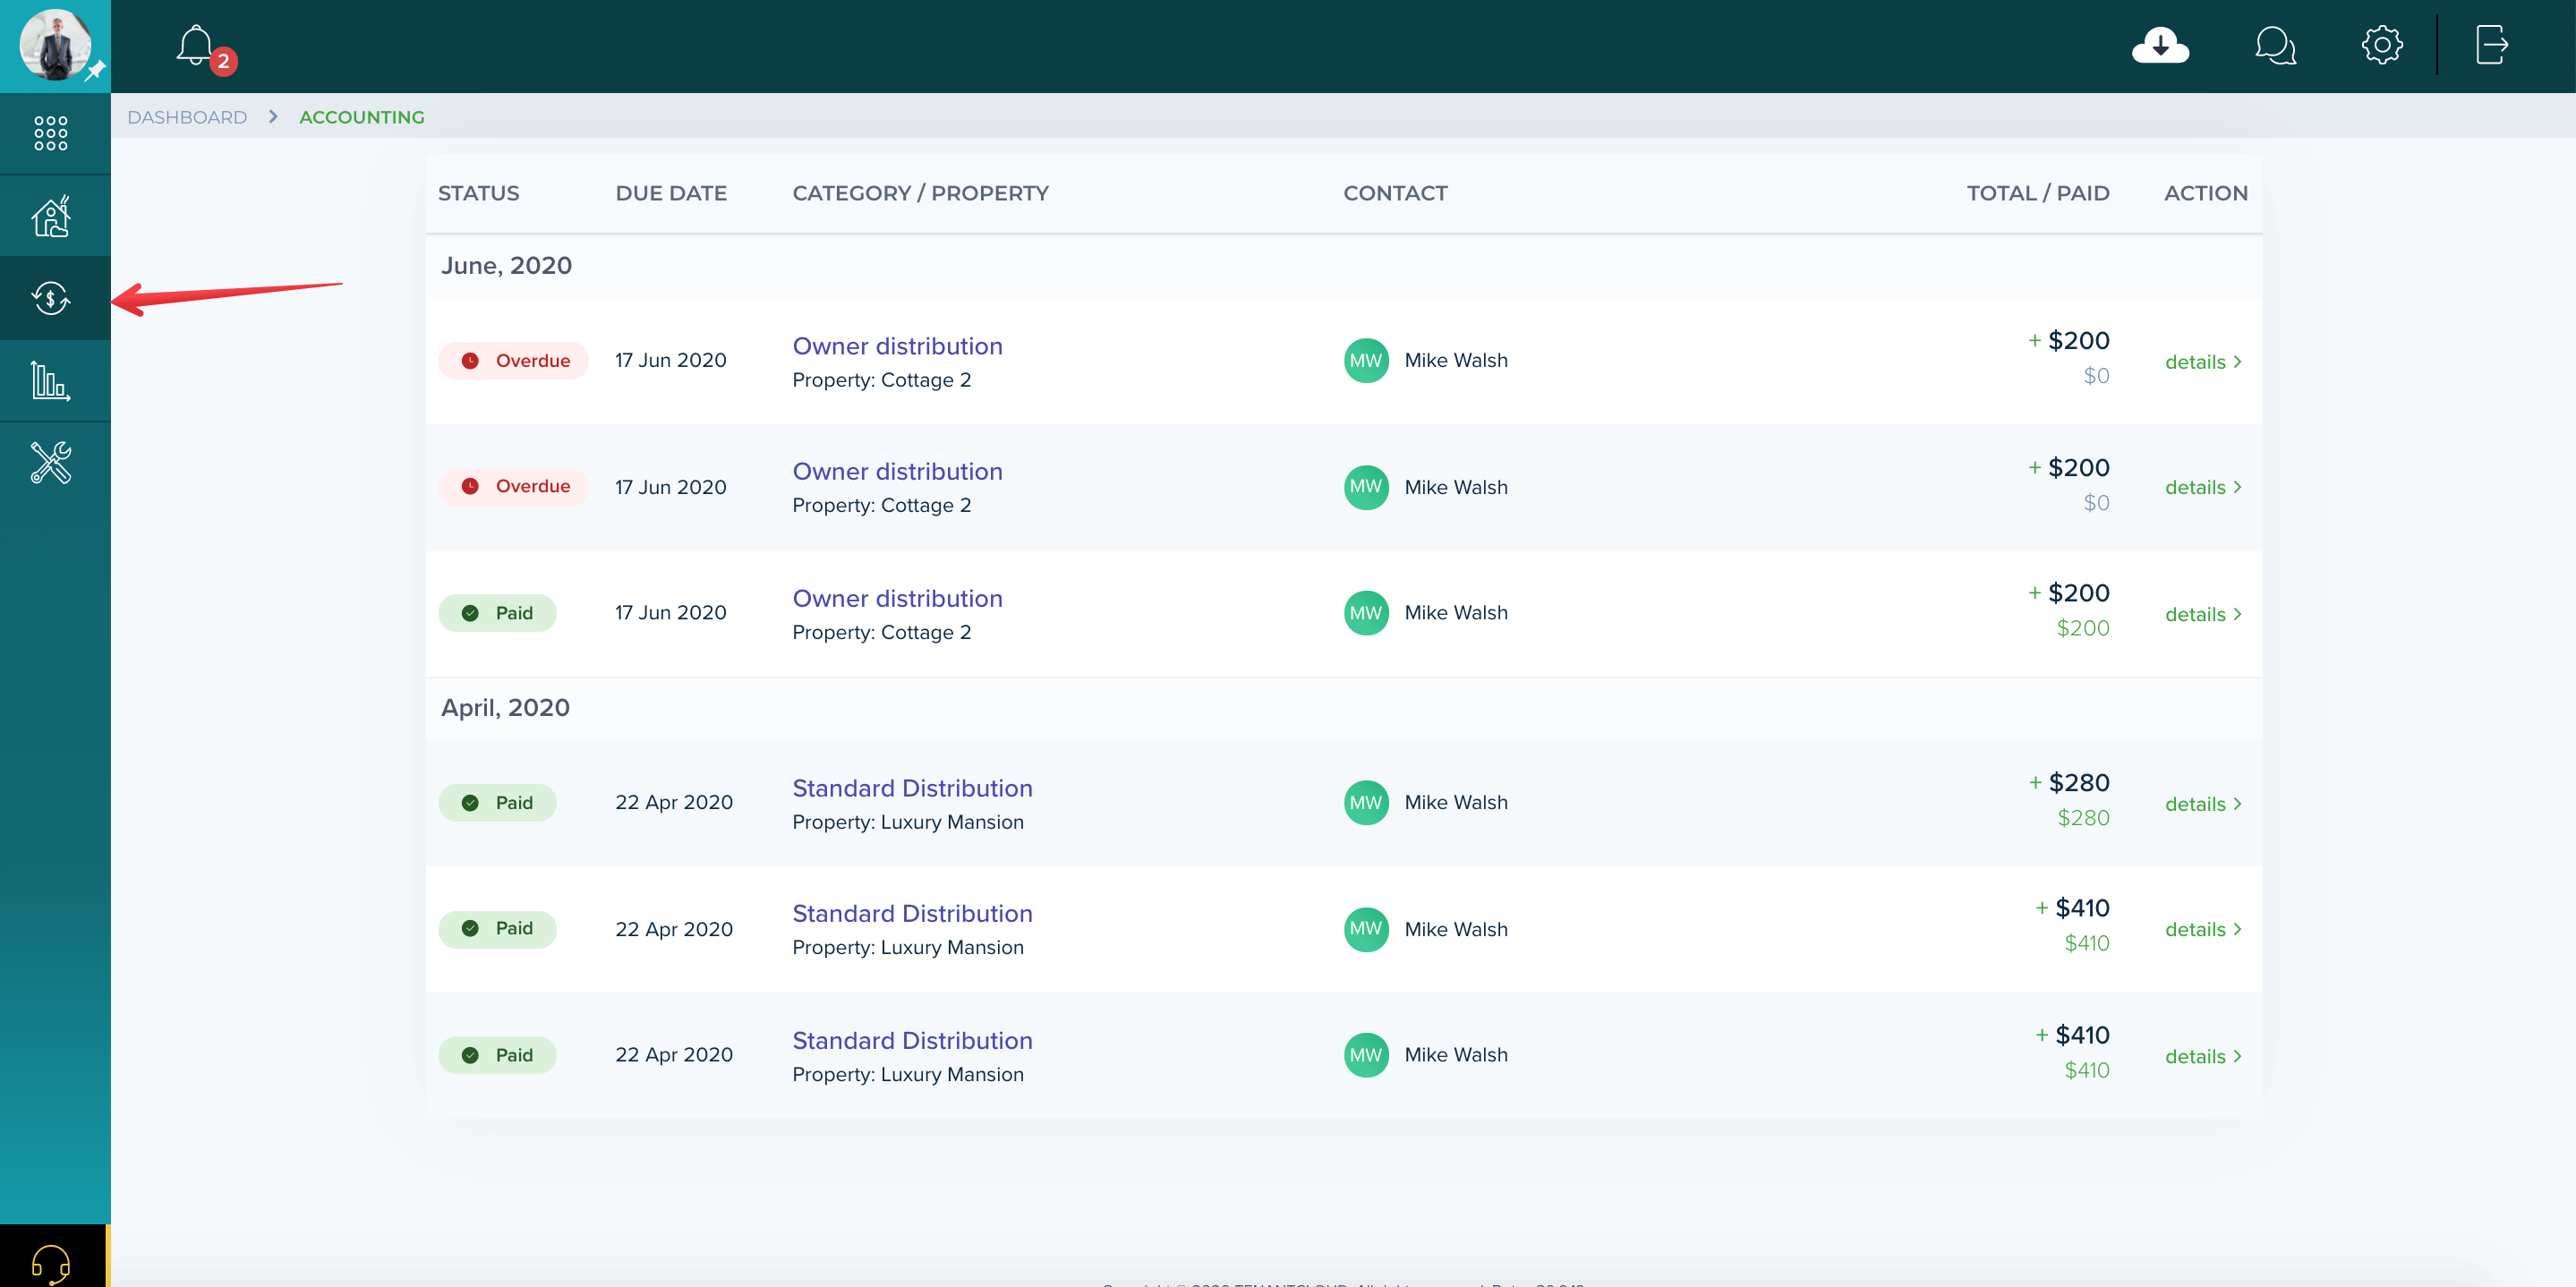Image resolution: width=2576 pixels, height=1287 pixels.
Task: Click the Paid badge on Cottage 2 row
Action: point(497,613)
